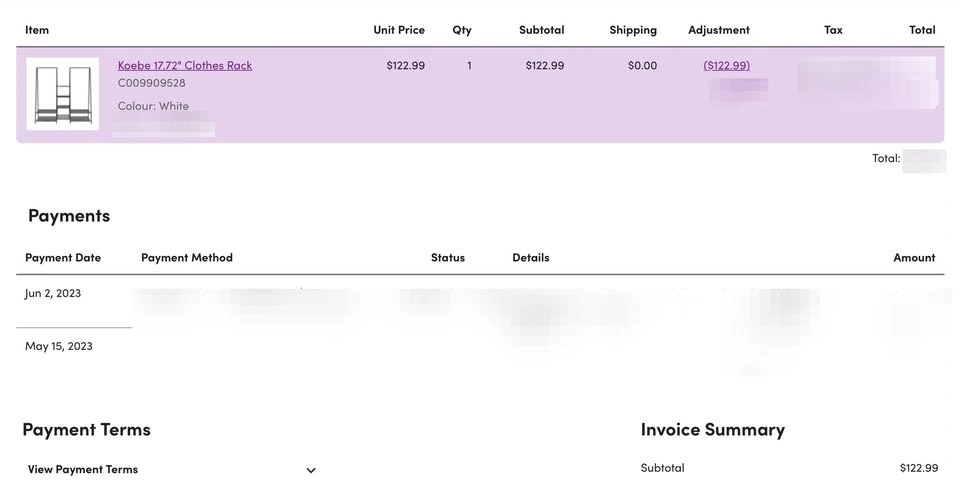Click the Colour: White text

153,106
